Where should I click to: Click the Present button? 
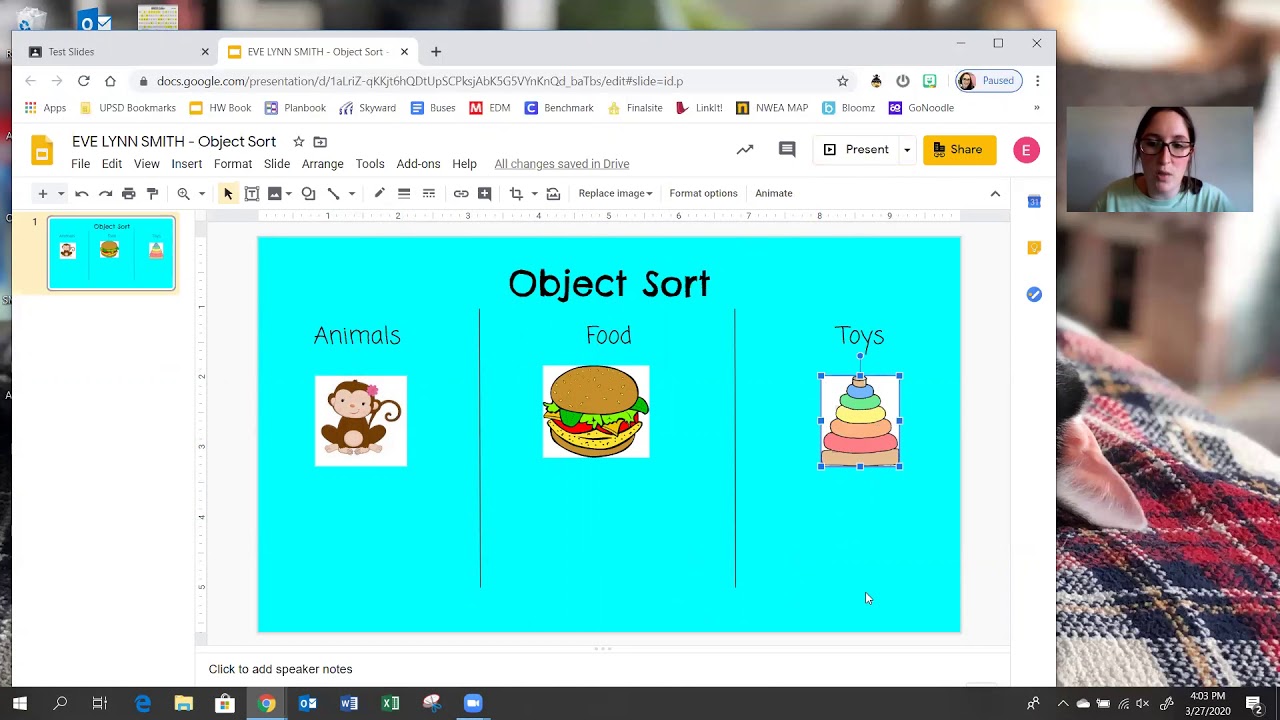click(856, 150)
